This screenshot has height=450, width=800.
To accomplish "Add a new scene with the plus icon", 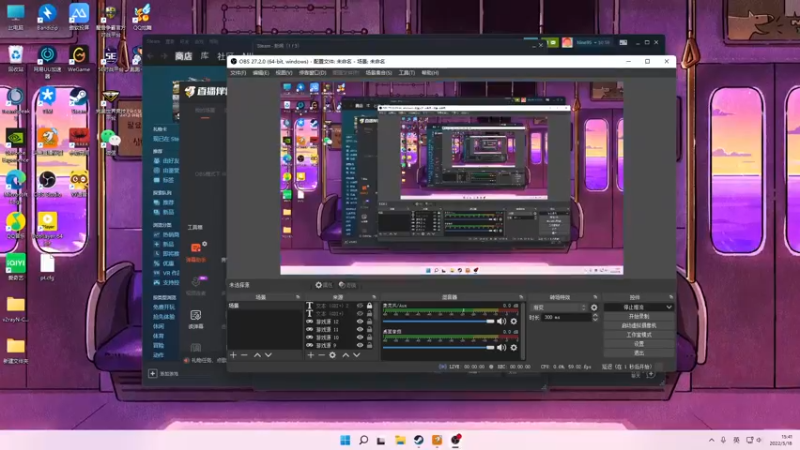I will (x=233, y=355).
